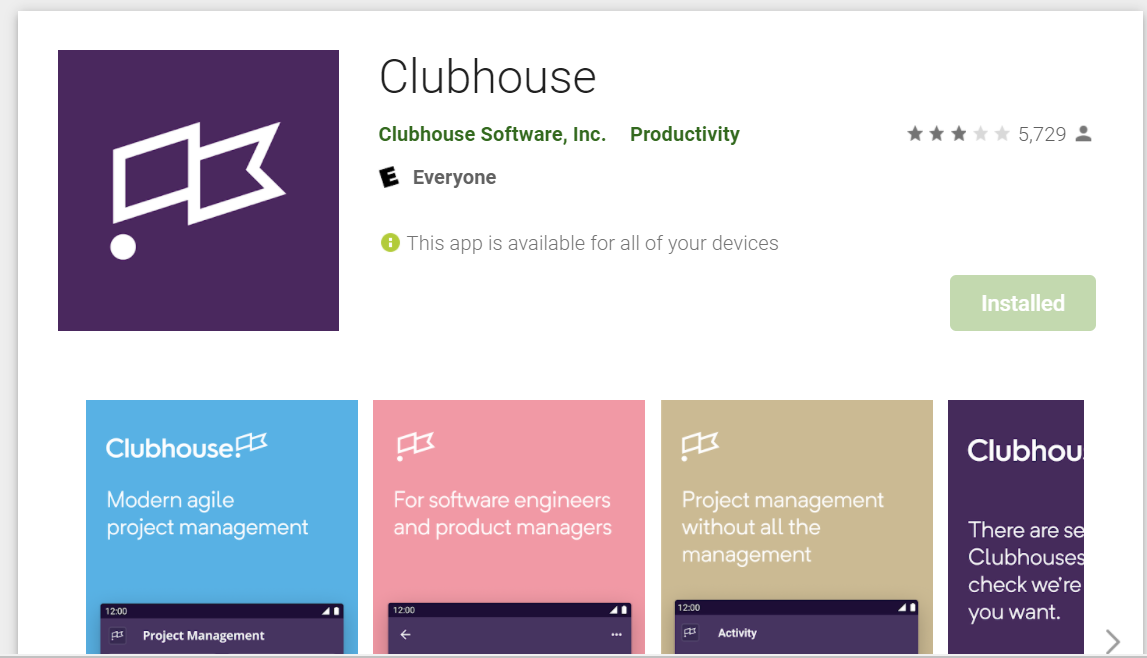Open the pink software engineers screenshot
The height and width of the screenshot is (658, 1147).
(x=509, y=526)
